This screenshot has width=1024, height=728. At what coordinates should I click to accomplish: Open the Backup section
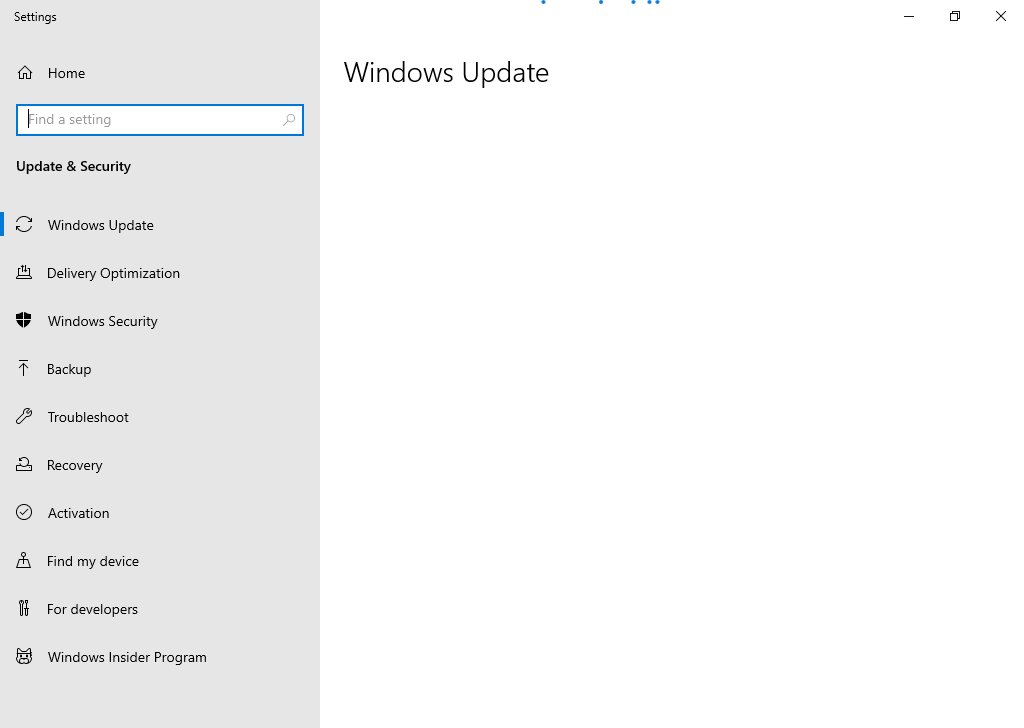(160, 369)
